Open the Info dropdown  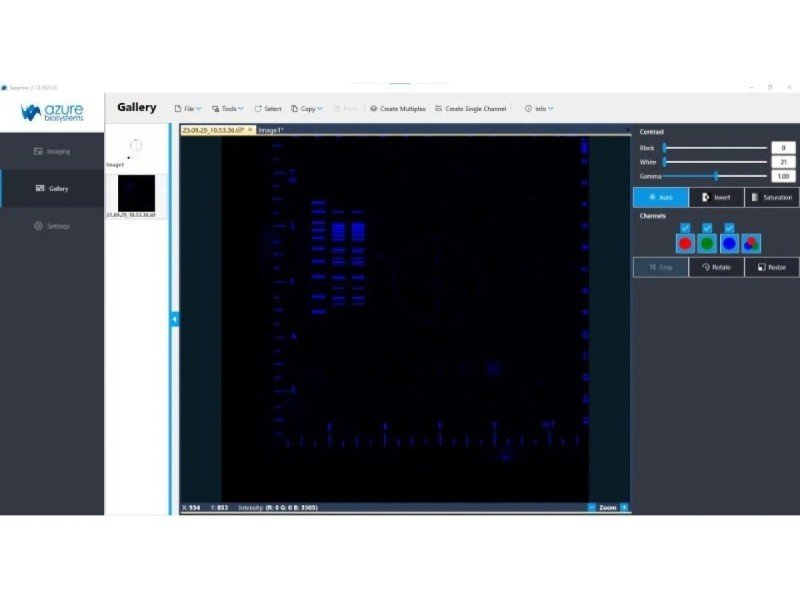pyautogui.click(x=537, y=109)
